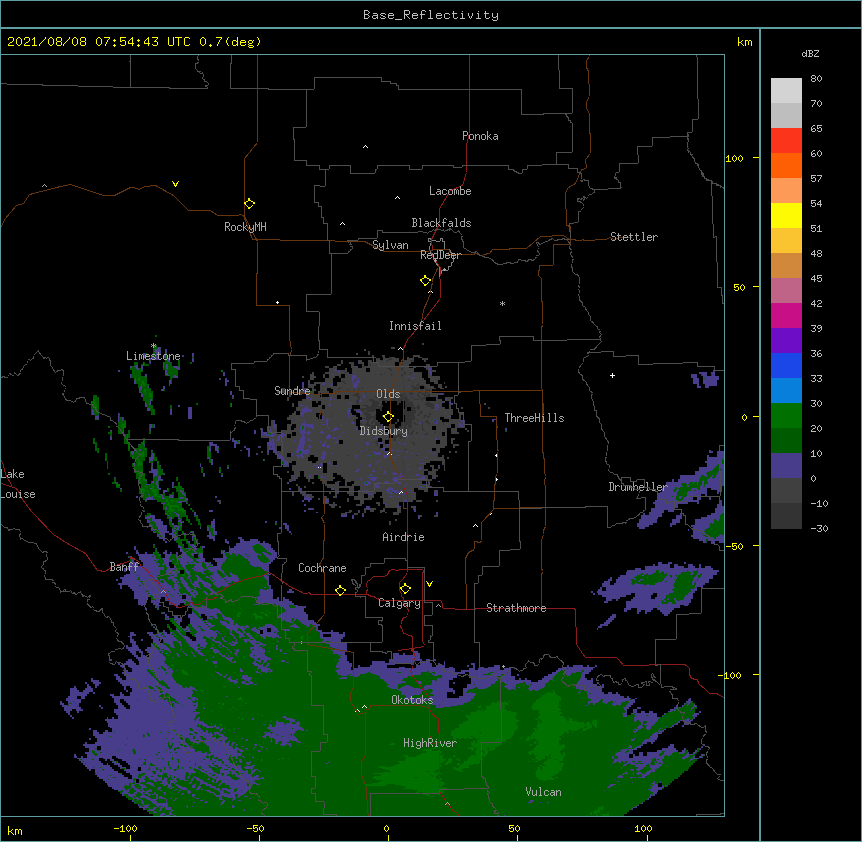Click the Calgary city label
The height and width of the screenshot is (842, 862).
point(399,603)
